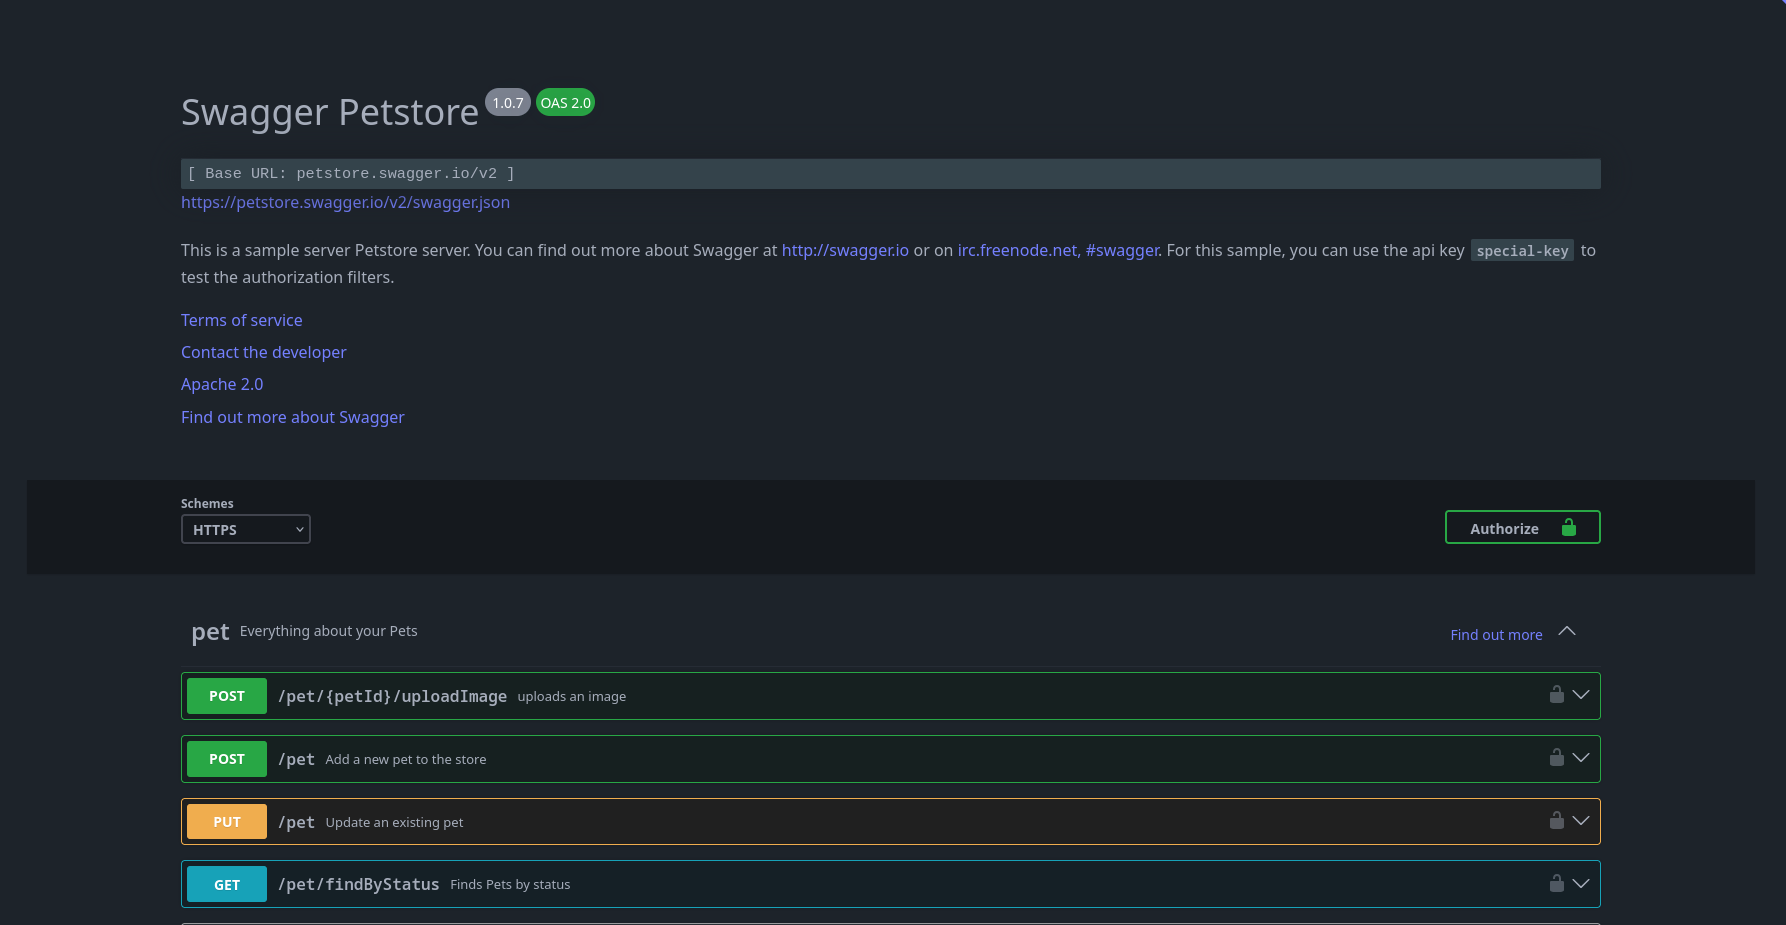This screenshot has width=1786, height=925.
Task: Expand the PUT /pet chevron arrow
Action: point(1581,821)
